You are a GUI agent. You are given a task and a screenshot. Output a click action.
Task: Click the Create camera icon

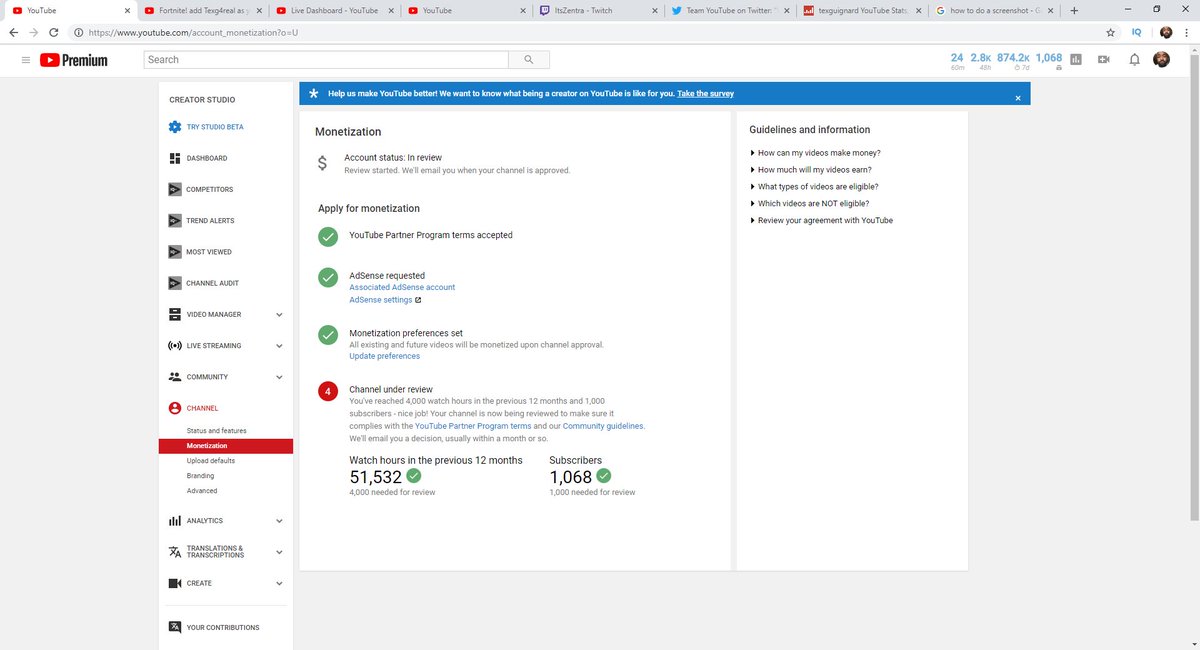tap(174, 583)
